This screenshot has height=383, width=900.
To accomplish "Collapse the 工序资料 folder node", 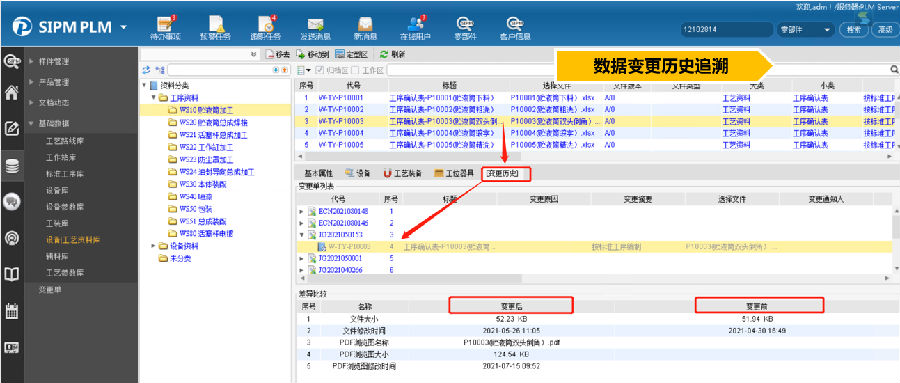I will click(154, 98).
